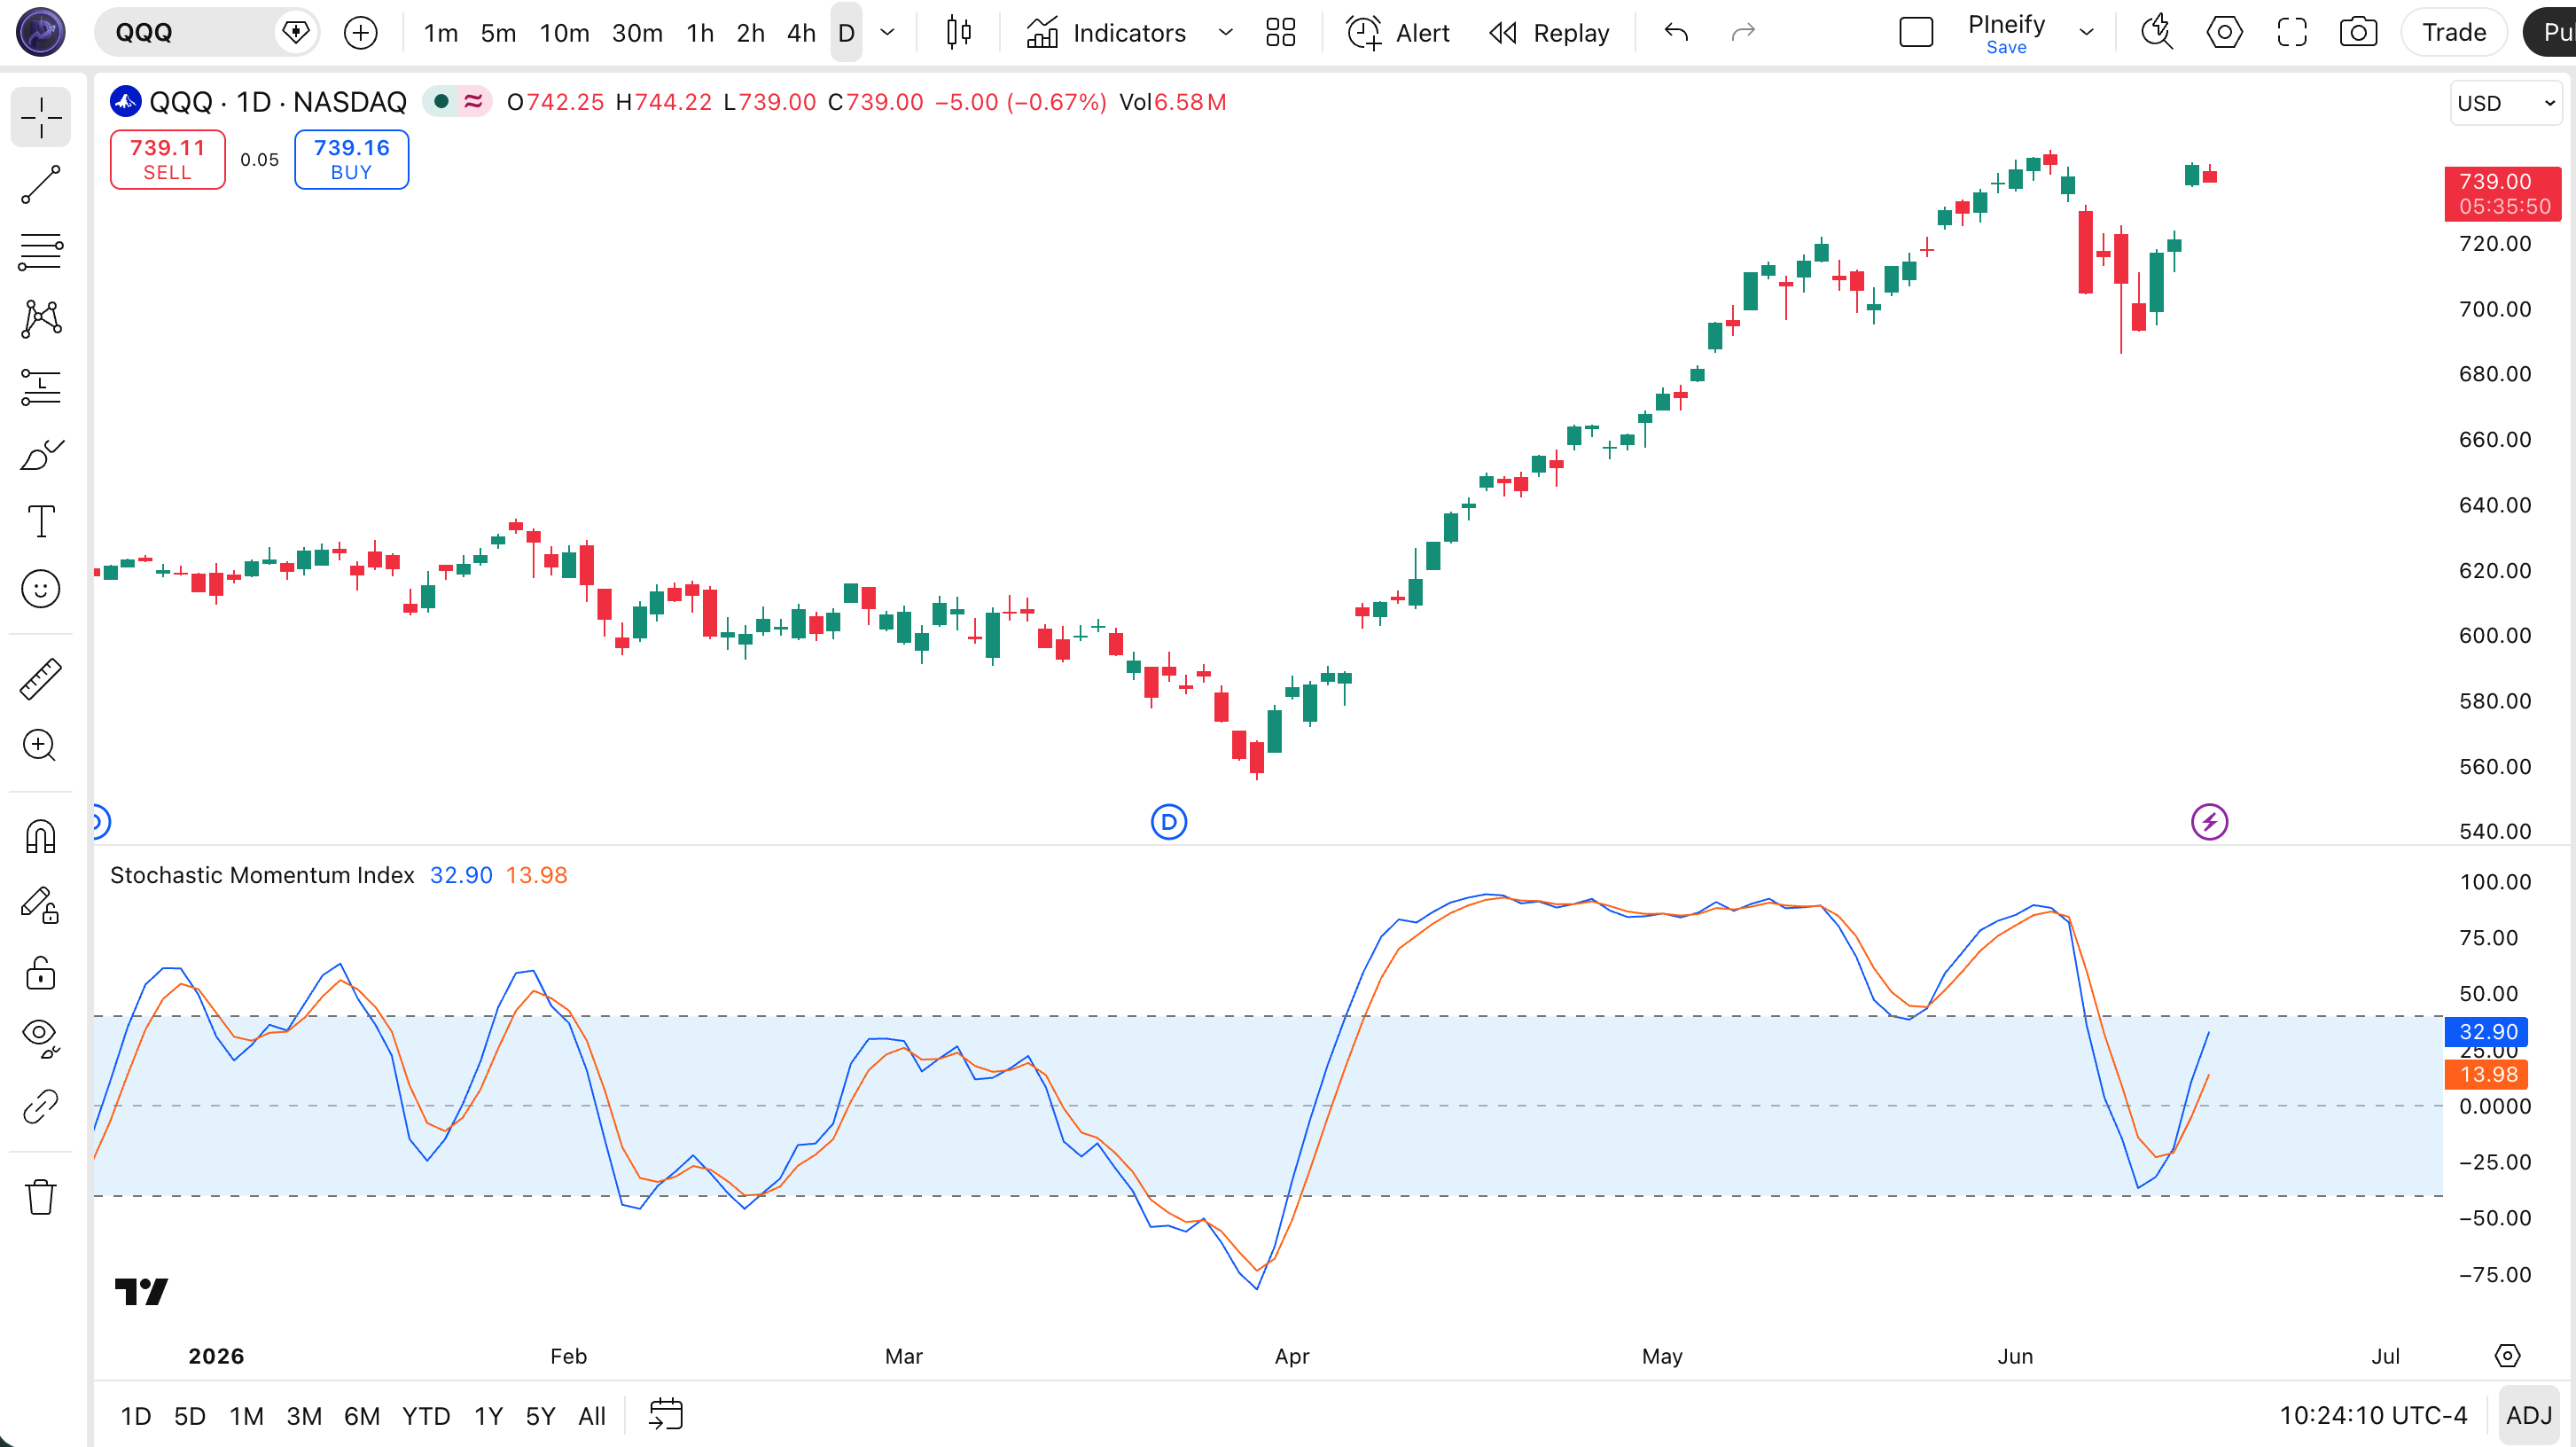Toggle lock all drawing tools
2576x1447 pixels.
41,972
